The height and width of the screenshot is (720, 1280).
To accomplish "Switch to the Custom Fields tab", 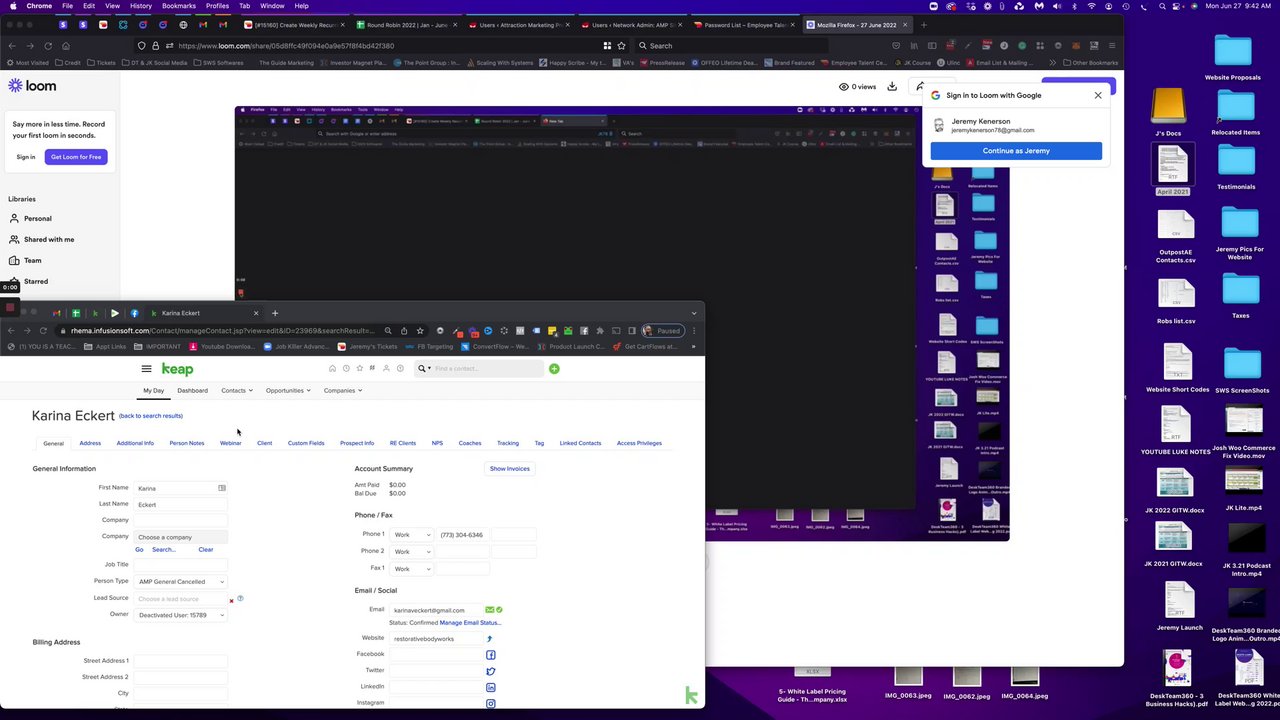I will [306, 443].
